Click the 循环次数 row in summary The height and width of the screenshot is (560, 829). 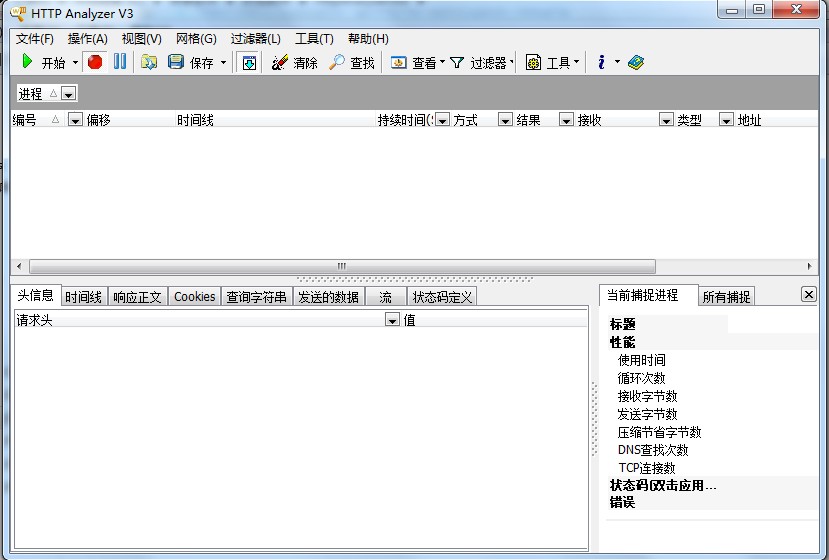point(712,378)
